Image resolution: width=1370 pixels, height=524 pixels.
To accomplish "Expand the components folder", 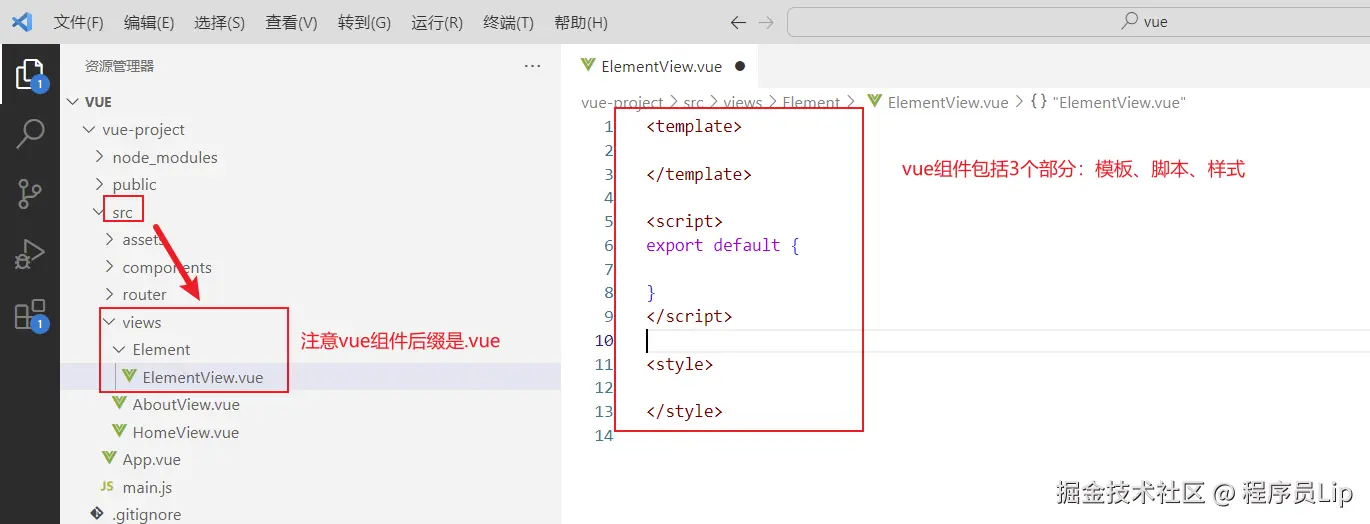I will pyautogui.click(x=109, y=267).
